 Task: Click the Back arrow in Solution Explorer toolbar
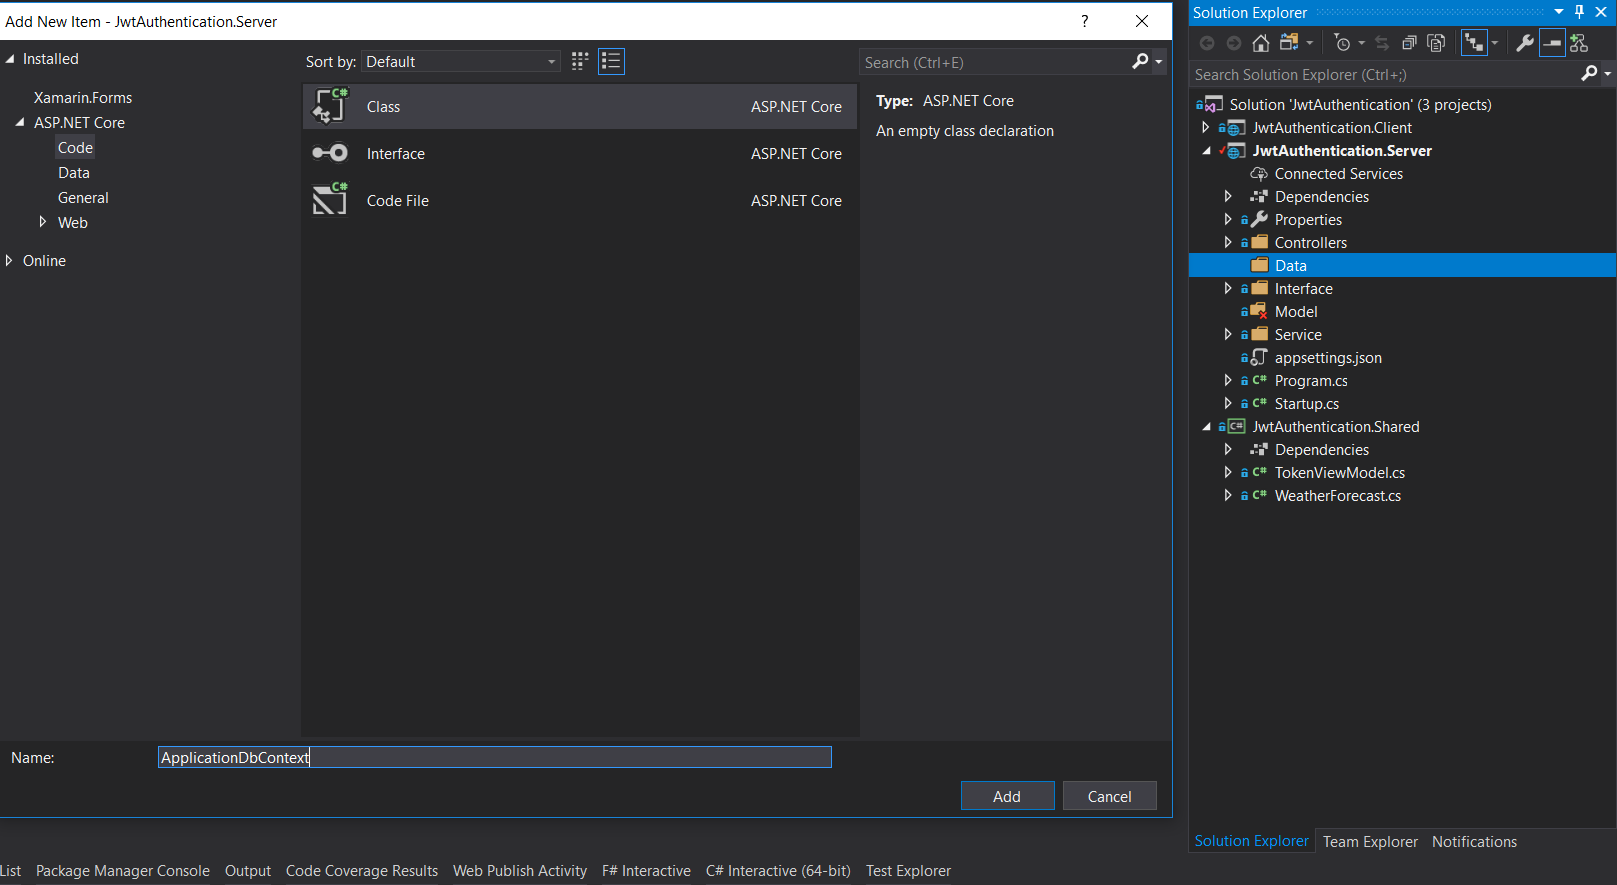pyautogui.click(x=1207, y=43)
